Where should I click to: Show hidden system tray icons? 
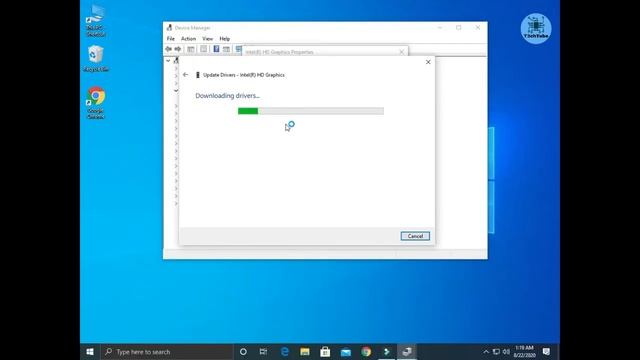click(x=486, y=352)
